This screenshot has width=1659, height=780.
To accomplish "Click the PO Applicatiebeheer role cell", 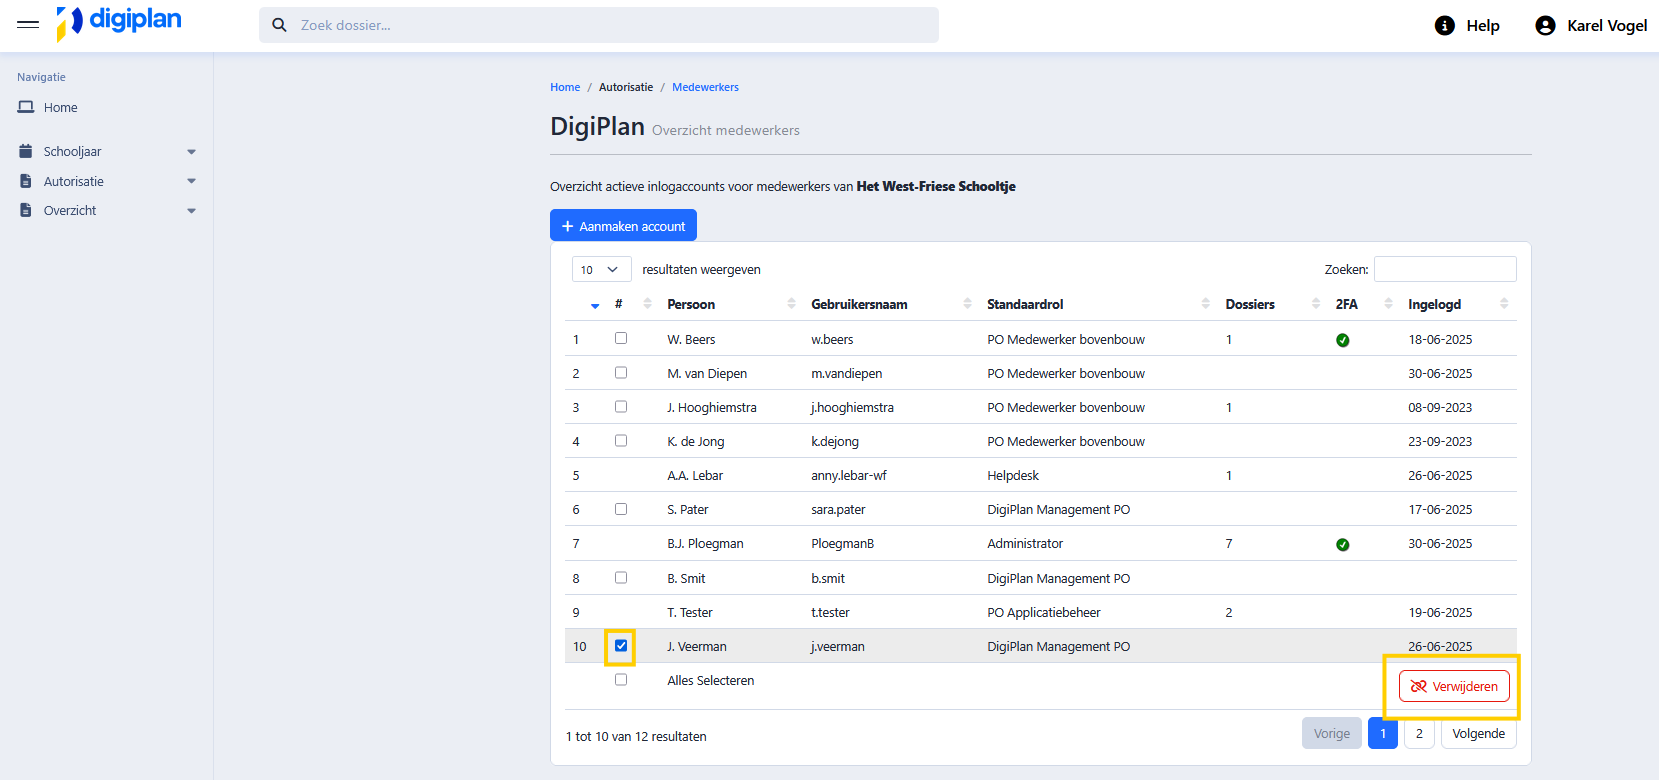I will (x=1044, y=612).
